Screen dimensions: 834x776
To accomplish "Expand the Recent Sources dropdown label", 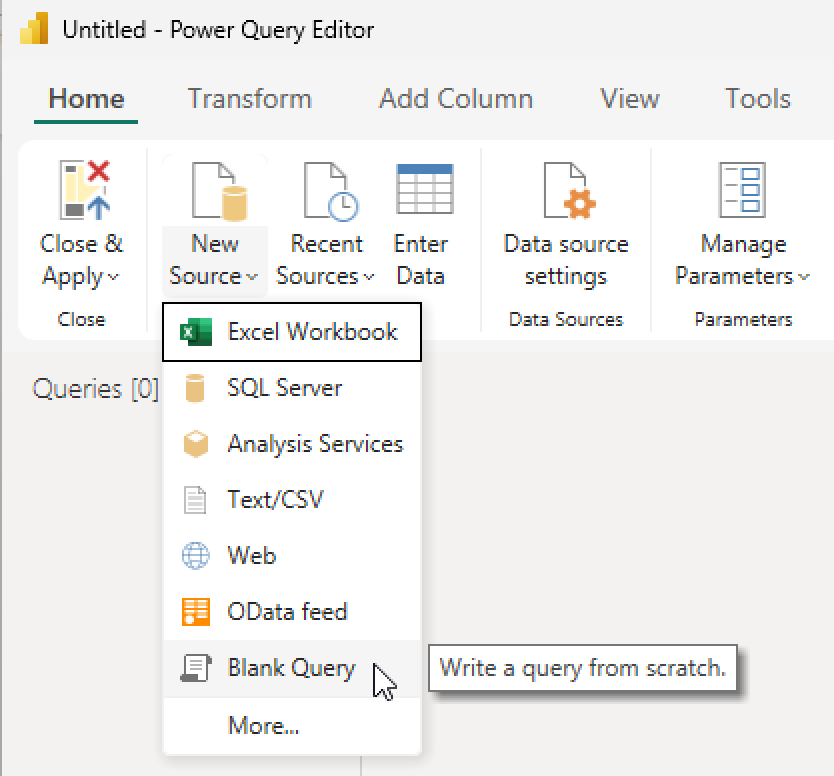I will pos(326,260).
